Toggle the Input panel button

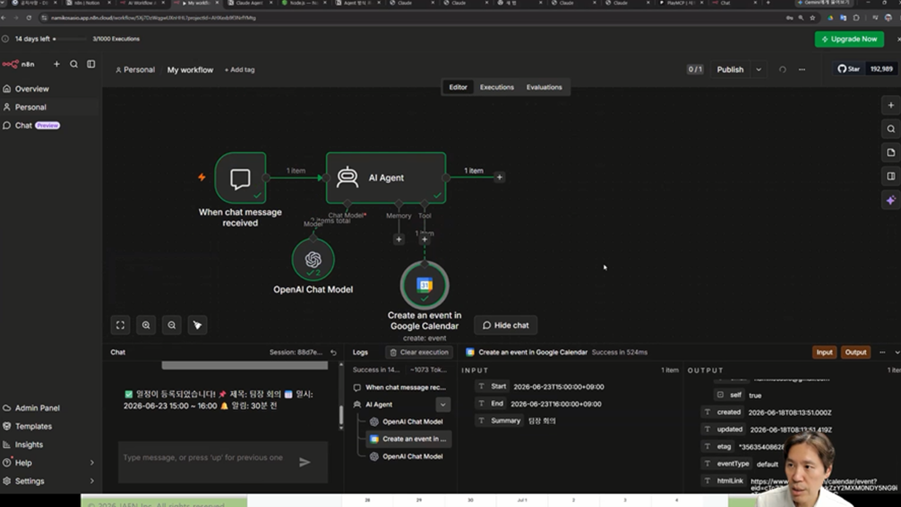(824, 352)
